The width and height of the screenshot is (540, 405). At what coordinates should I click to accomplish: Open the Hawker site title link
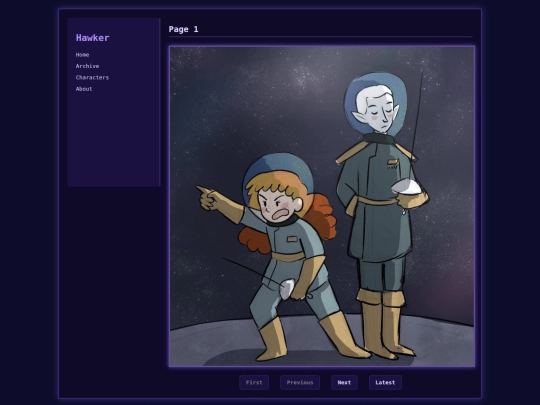coord(92,38)
